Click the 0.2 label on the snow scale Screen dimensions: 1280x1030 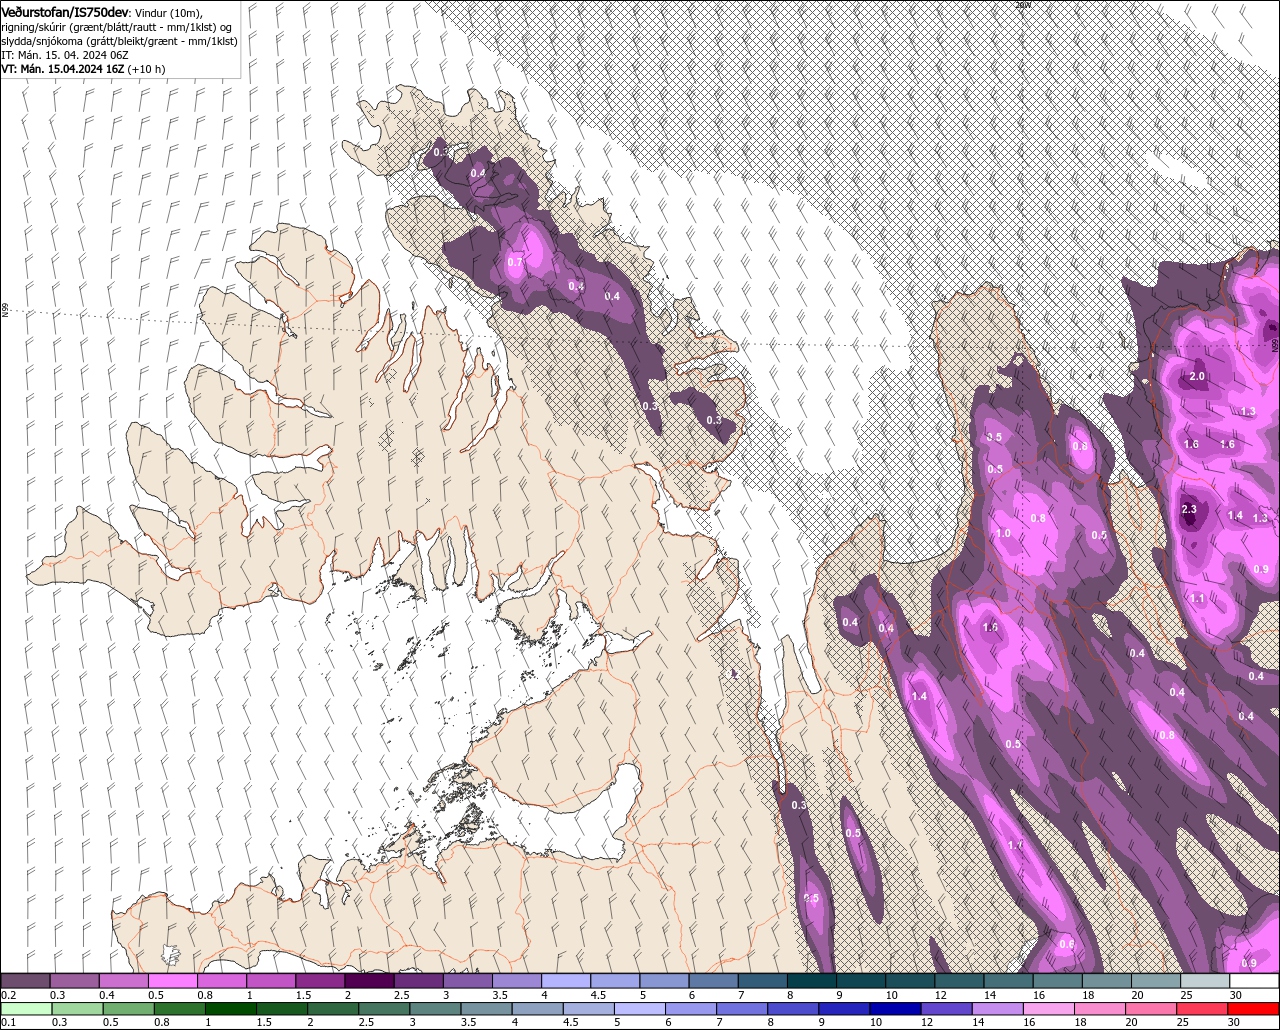(x=9, y=995)
